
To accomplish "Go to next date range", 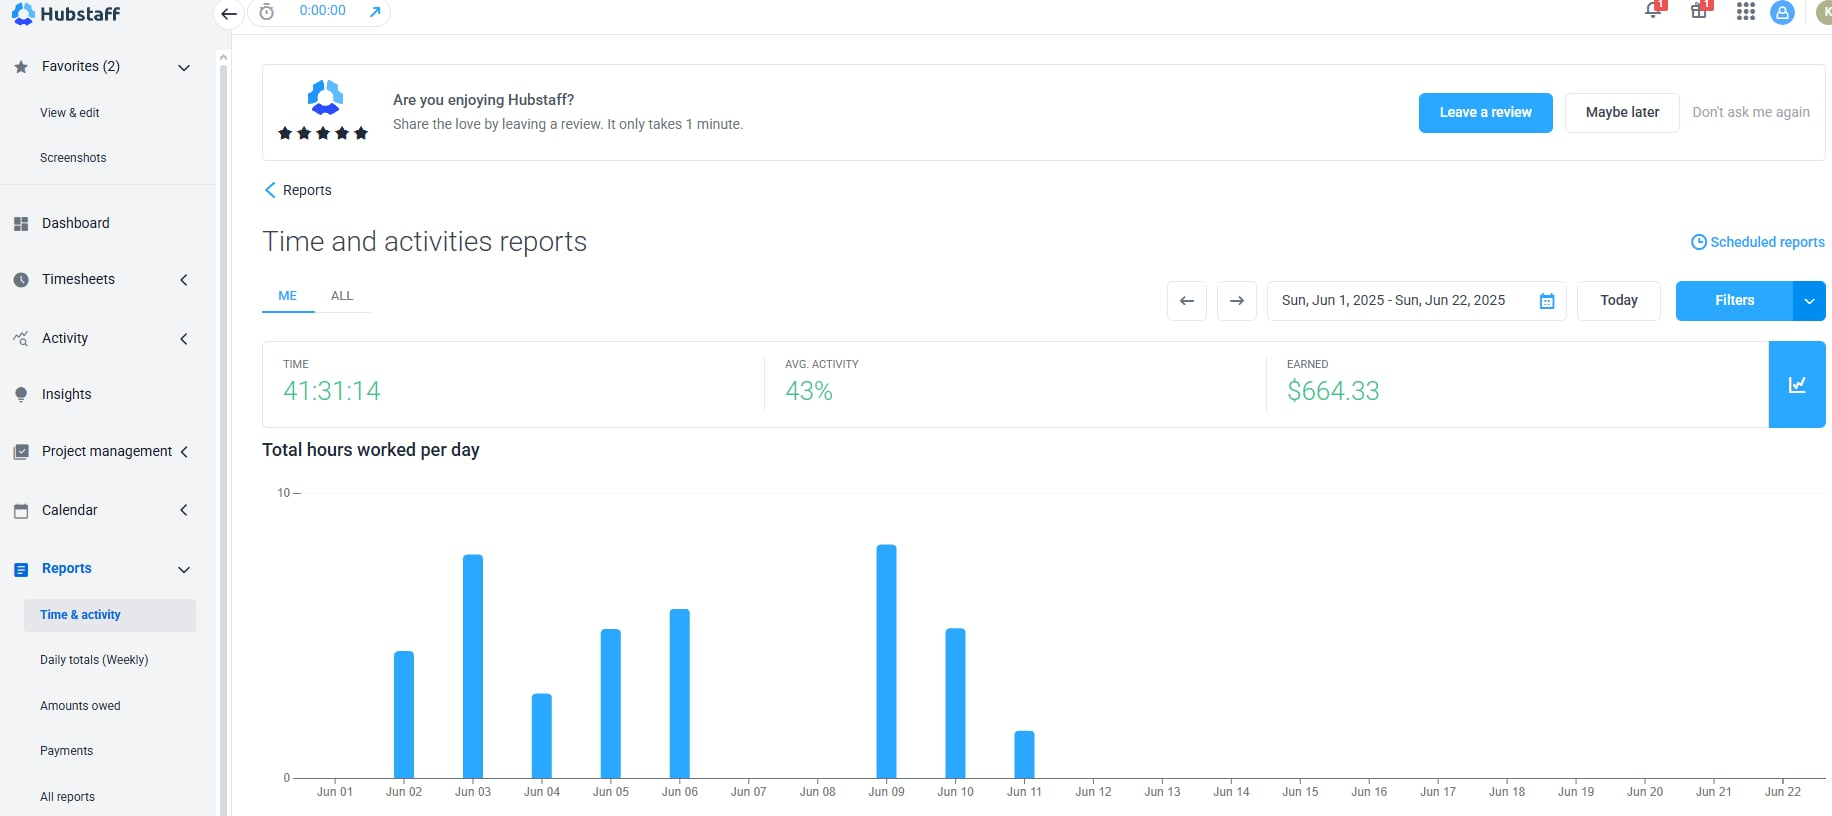I will [1237, 301].
